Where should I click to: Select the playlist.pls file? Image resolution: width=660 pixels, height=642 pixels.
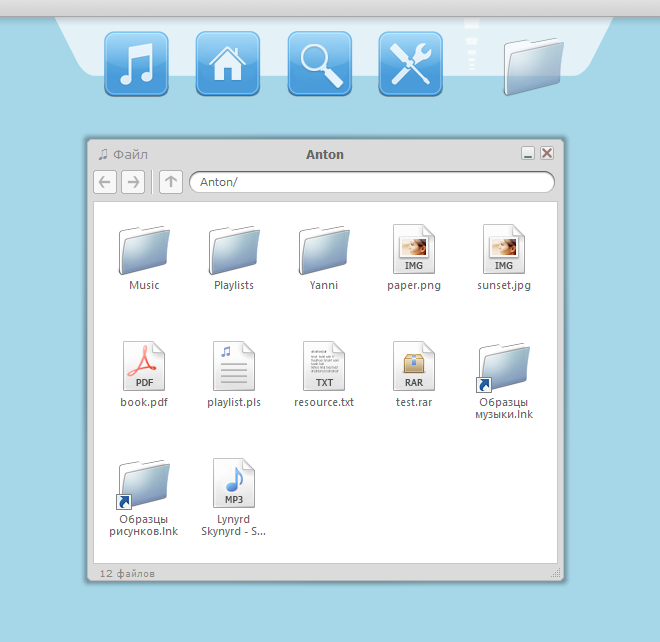[x=233, y=367]
